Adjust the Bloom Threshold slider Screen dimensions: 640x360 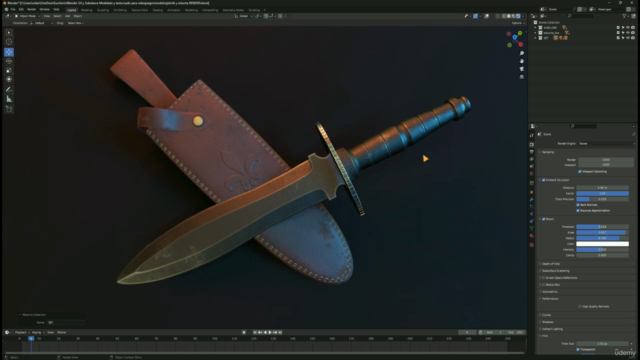[x=602, y=227]
